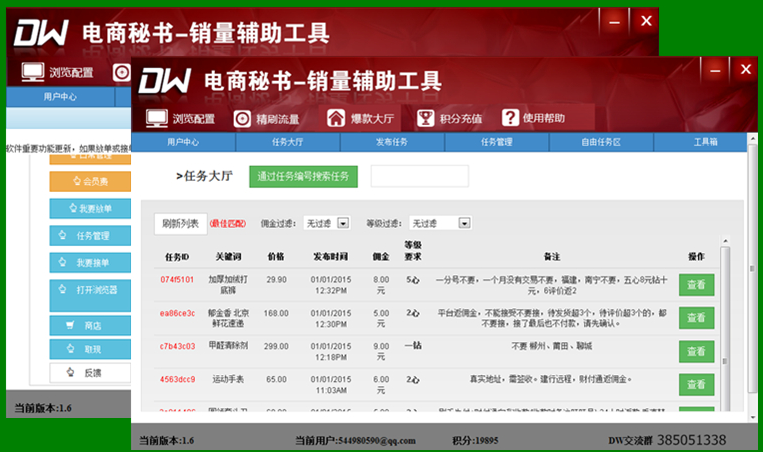The image size is (763, 452).
Task: Switch to 任务大厅 tab
Action: tap(288, 142)
